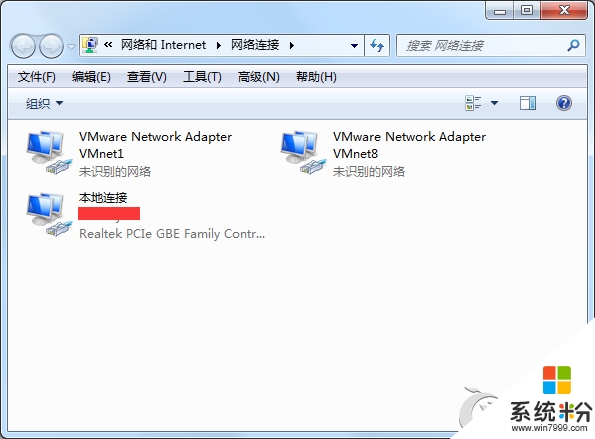Screen dimensions: 595x439
Task: Select the VMware Network Adapter VMnet1 icon
Action: [x=49, y=153]
